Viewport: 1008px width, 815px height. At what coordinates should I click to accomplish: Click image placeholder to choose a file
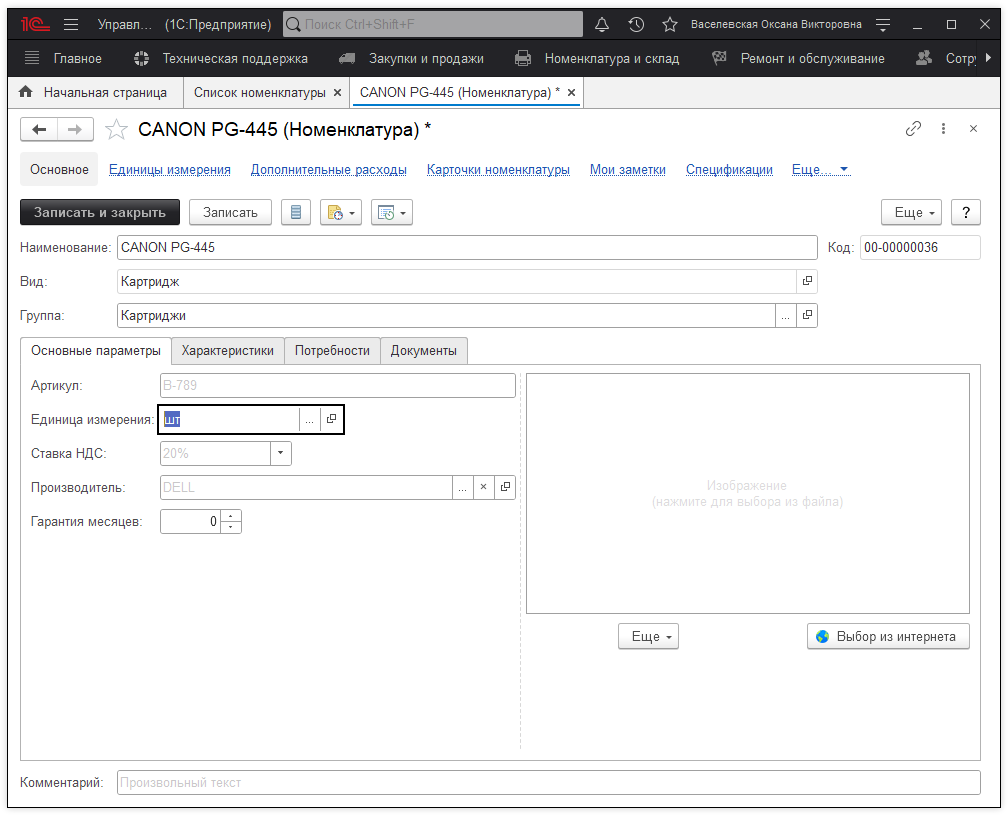click(747, 493)
